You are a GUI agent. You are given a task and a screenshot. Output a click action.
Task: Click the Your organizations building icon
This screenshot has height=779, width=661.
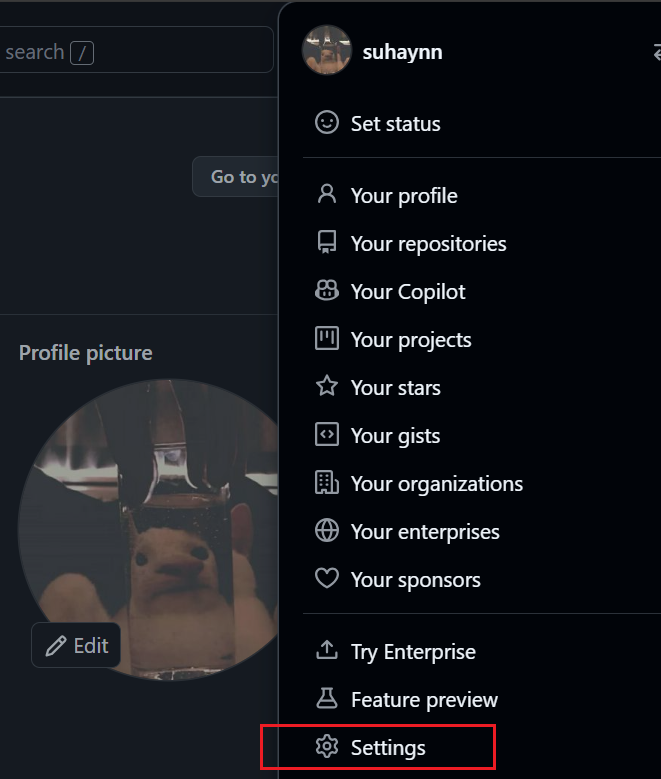[x=327, y=483]
